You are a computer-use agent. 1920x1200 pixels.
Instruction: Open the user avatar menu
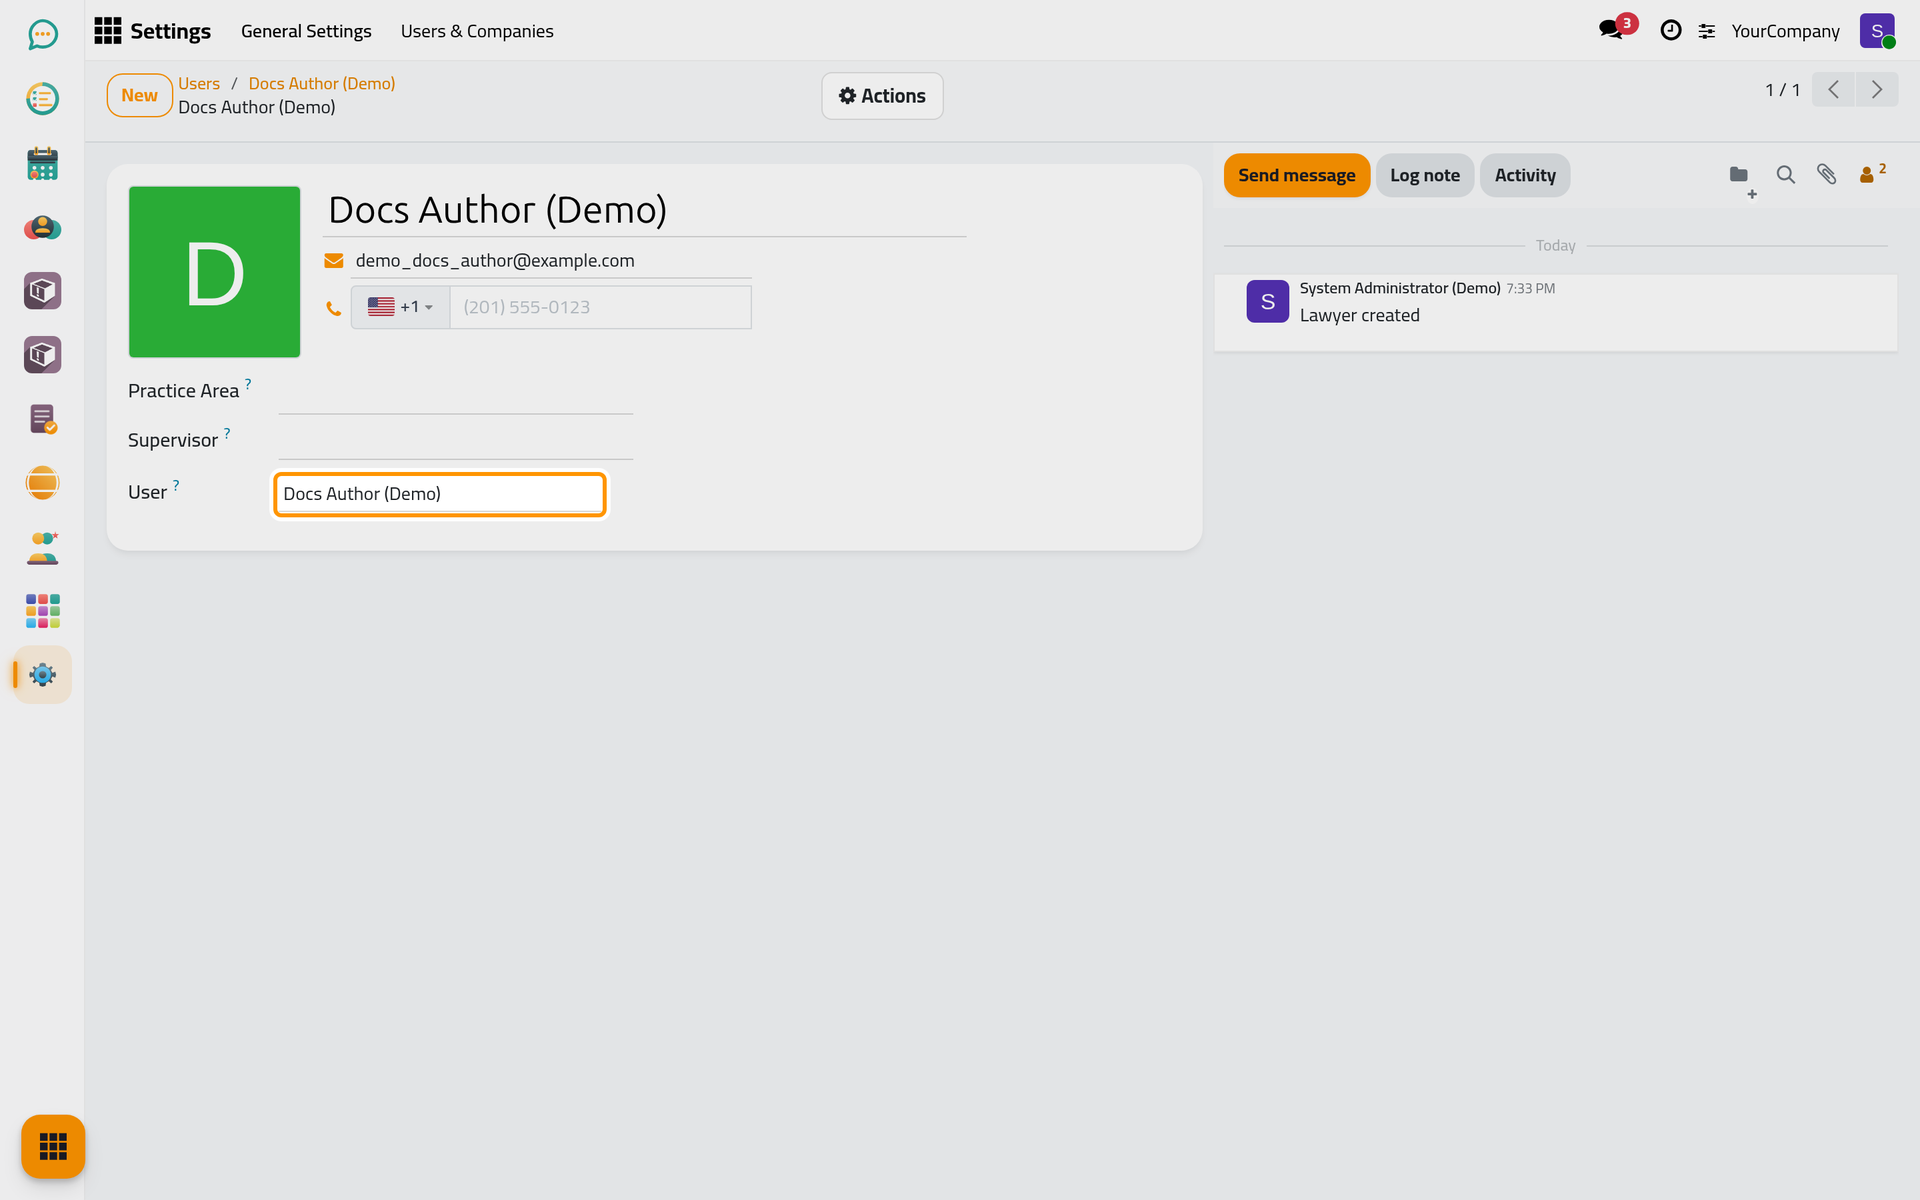(x=1877, y=31)
